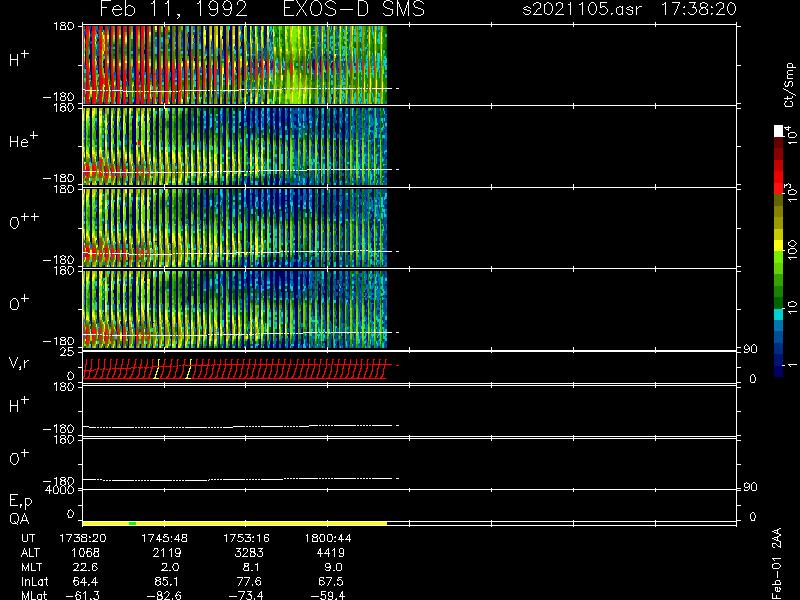Click the second yellow marker in the V,r panel
The height and width of the screenshot is (600, 800).
click(x=188, y=369)
